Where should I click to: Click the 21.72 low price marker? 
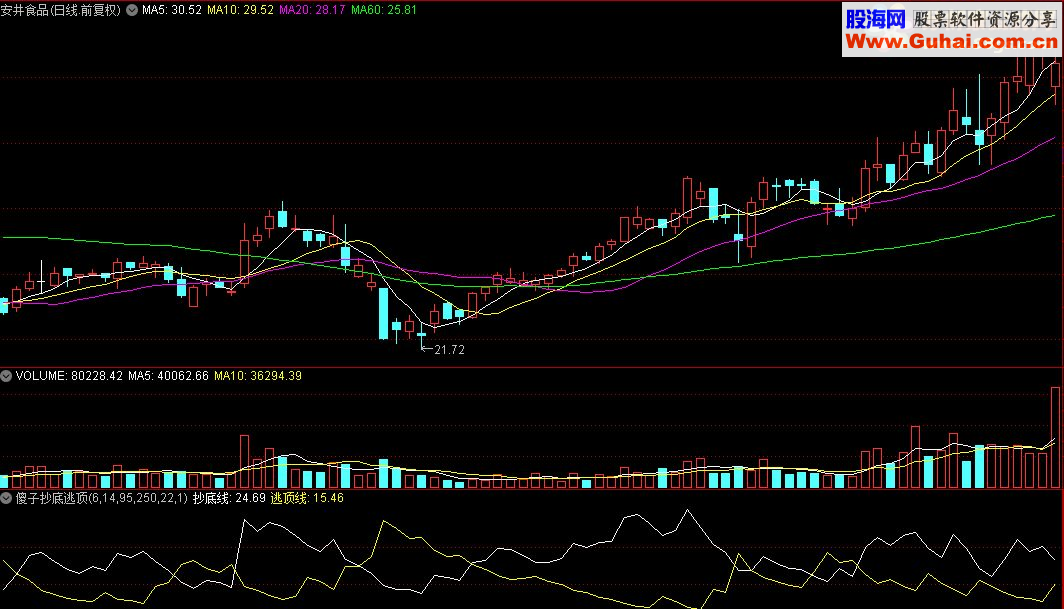point(449,350)
